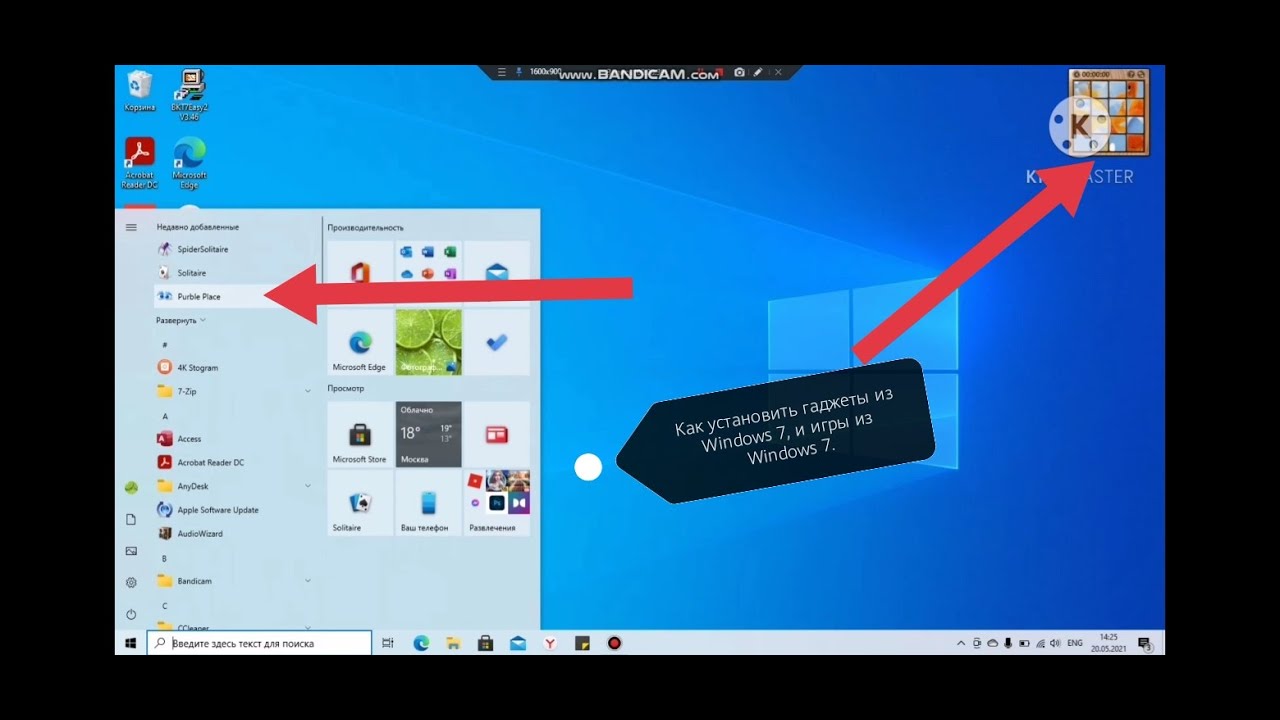Open Mail from the taskbar
The height and width of the screenshot is (720, 1280).
(x=517, y=643)
